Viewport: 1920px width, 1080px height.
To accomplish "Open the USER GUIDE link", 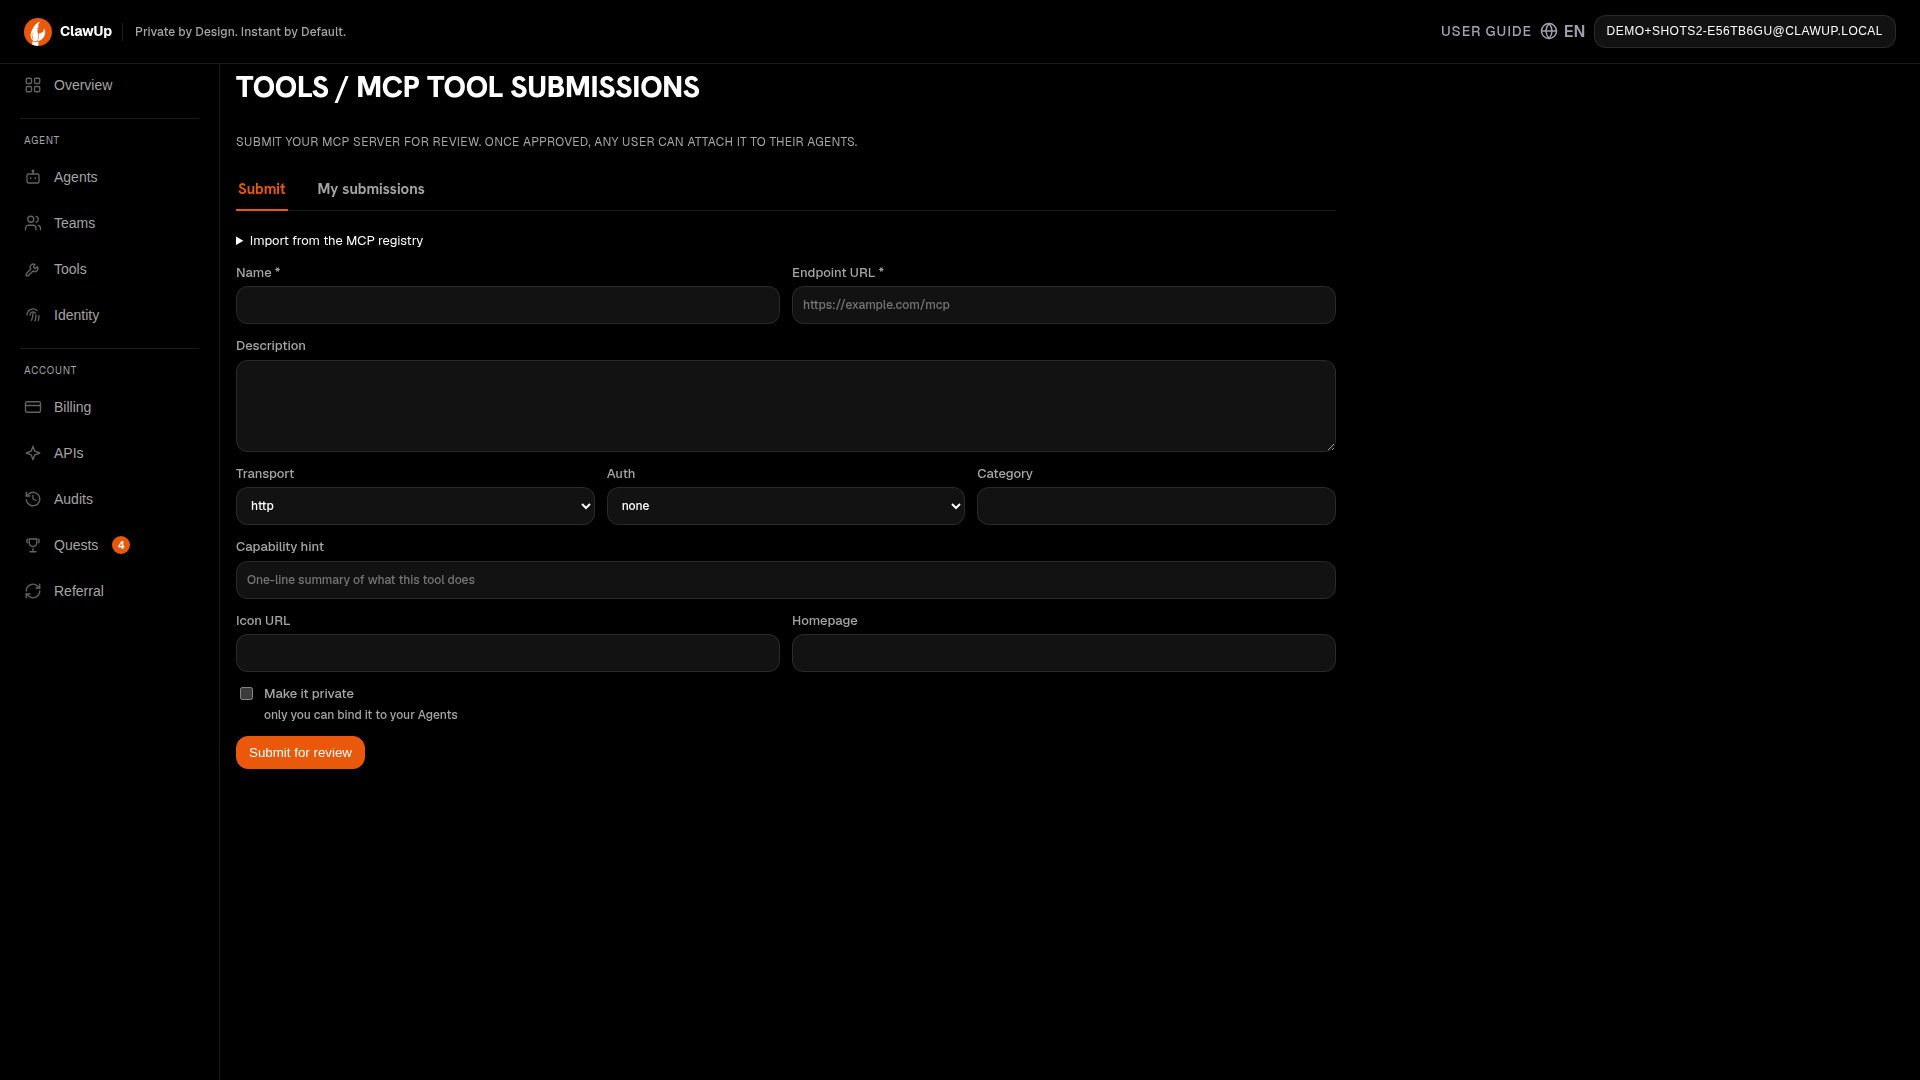I will pos(1486,31).
